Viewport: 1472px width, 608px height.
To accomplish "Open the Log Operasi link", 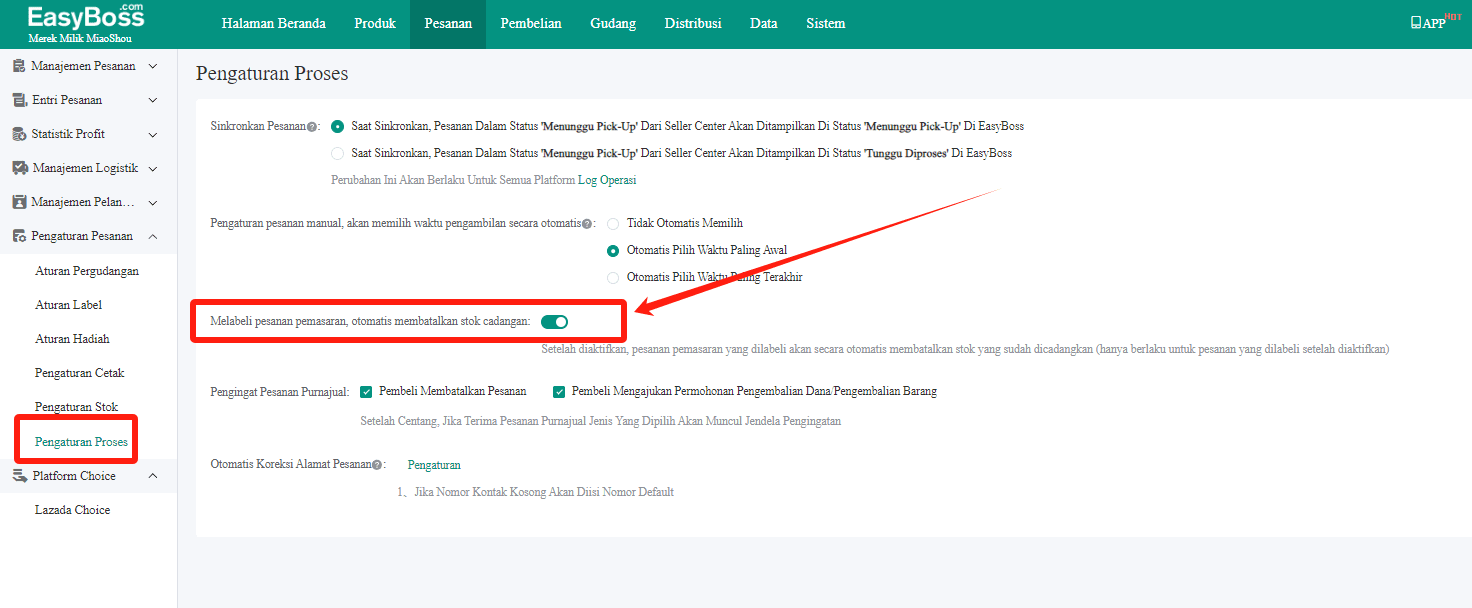I will [x=607, y=181].
